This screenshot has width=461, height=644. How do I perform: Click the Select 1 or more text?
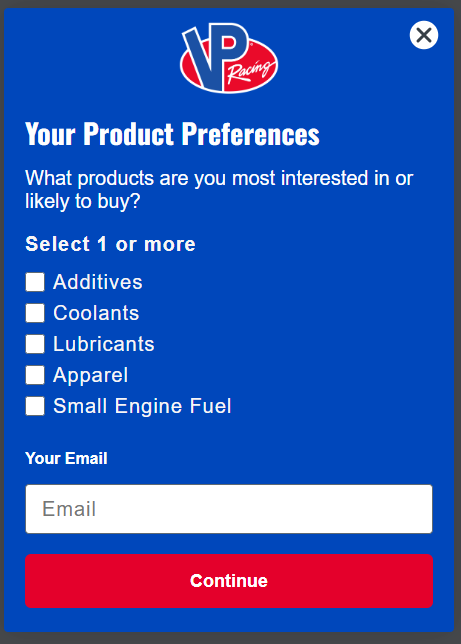click(111, 244)
